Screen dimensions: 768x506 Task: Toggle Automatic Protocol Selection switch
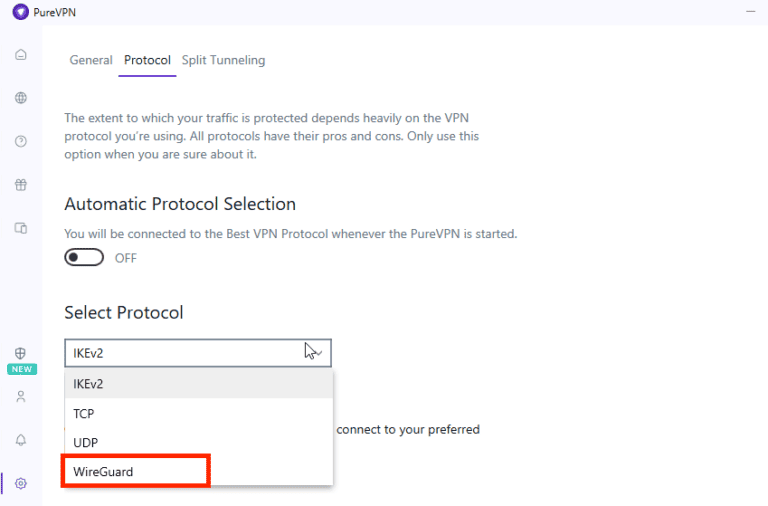84,258
